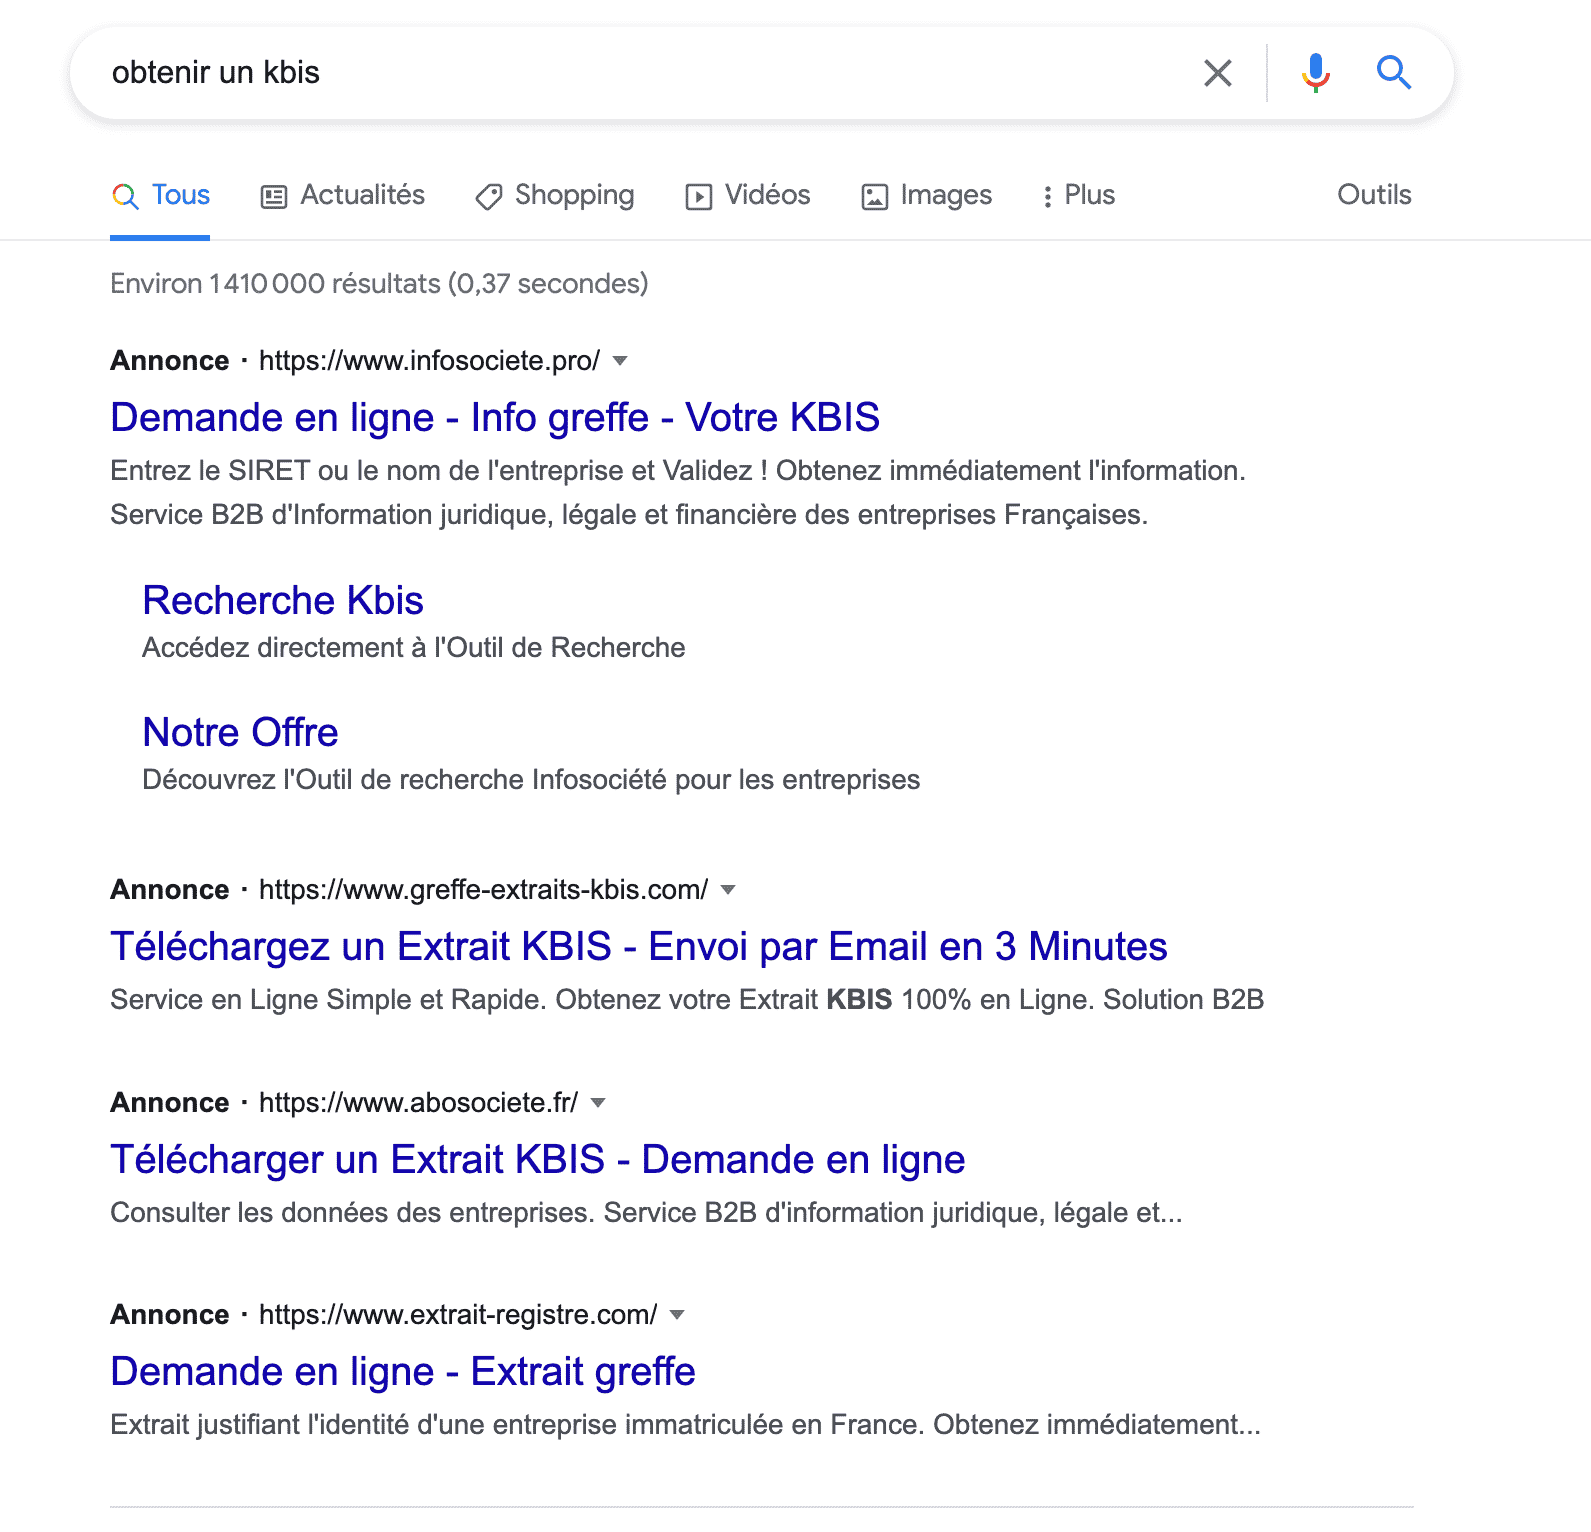Switch to the Vidéos tab
This screenshot has width=1591, height=1532.
point(748,195)
